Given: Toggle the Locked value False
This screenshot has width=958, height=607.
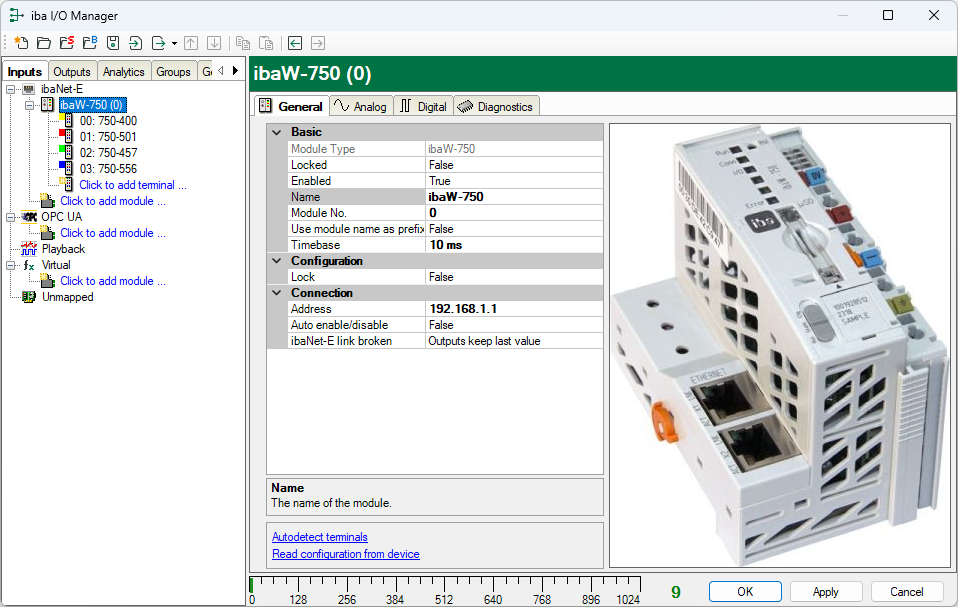Looking at the screenshot, I should click(x=514, y=165).
